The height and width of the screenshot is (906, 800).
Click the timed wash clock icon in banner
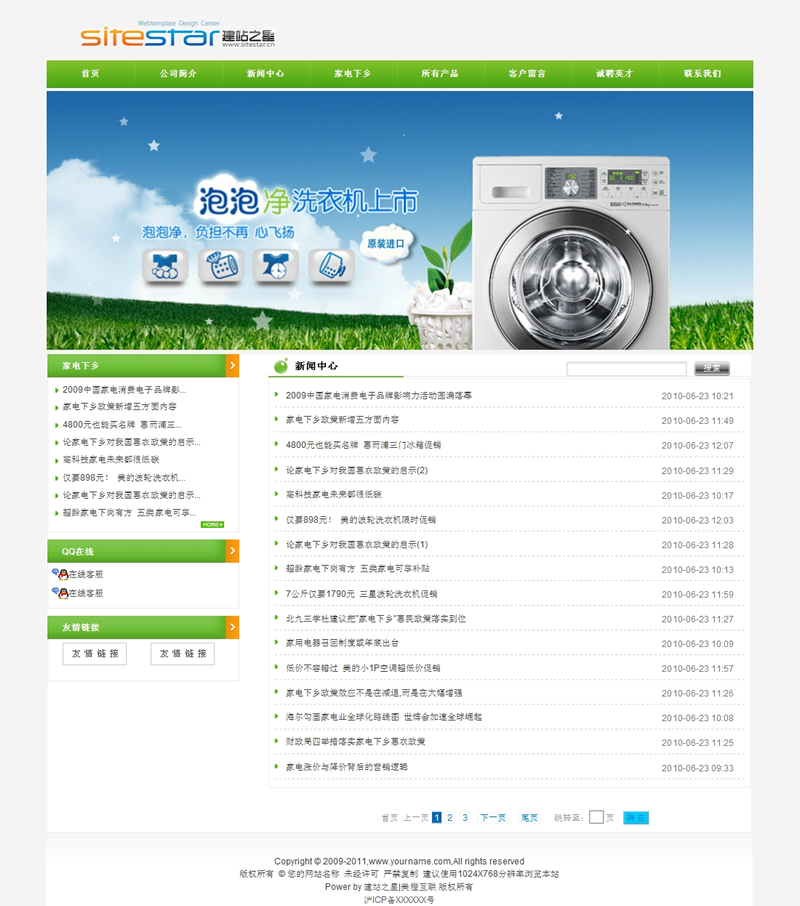pos(273,265)
